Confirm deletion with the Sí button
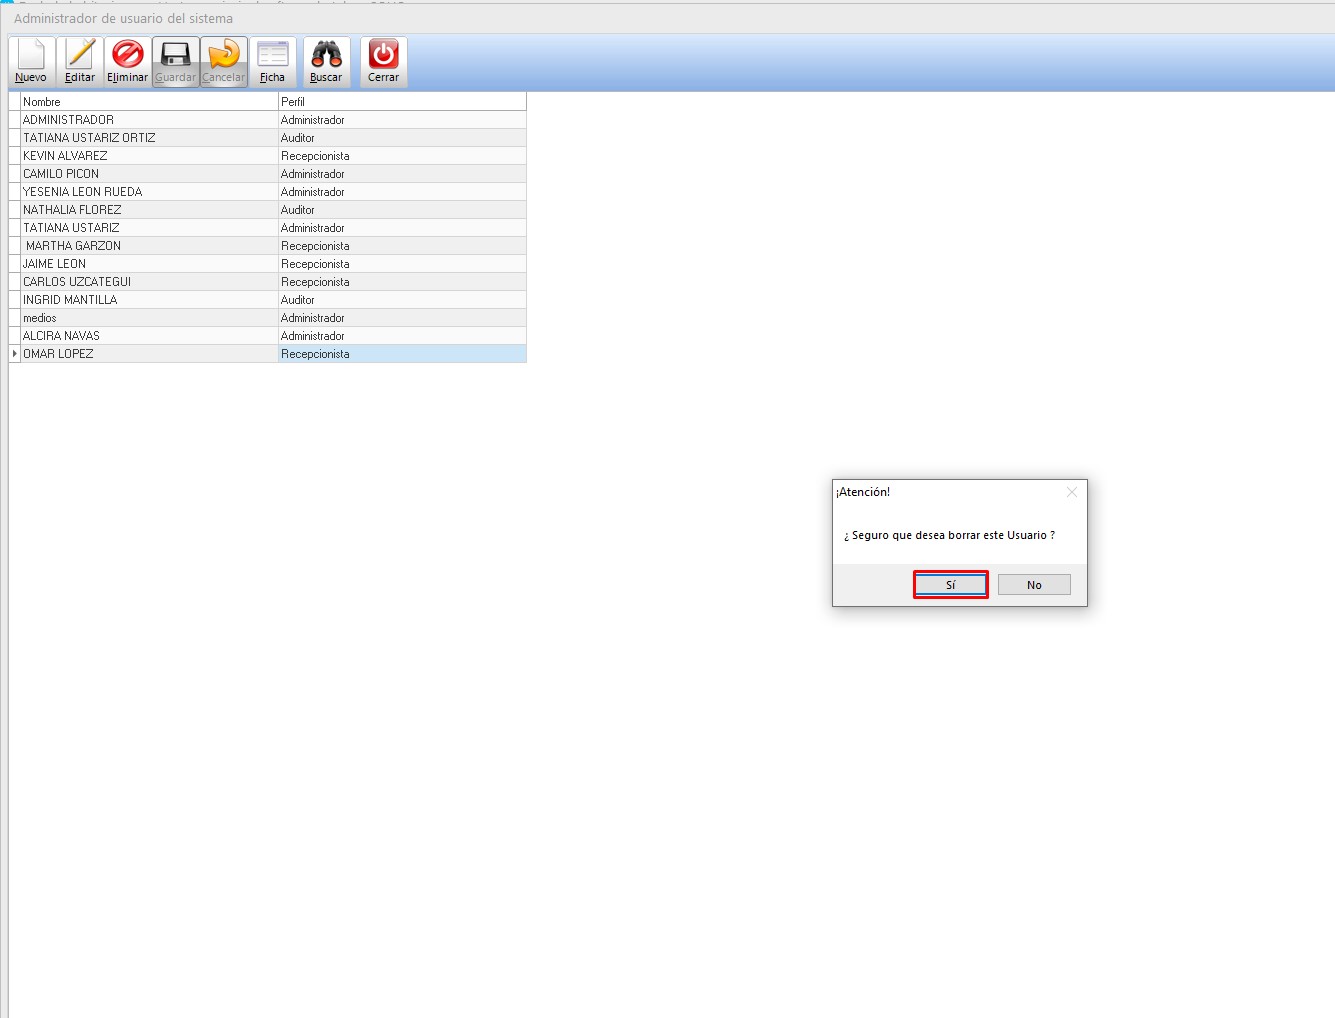Image resolution: width=1335 pixels, height=1018 pixels. (950, 585)
